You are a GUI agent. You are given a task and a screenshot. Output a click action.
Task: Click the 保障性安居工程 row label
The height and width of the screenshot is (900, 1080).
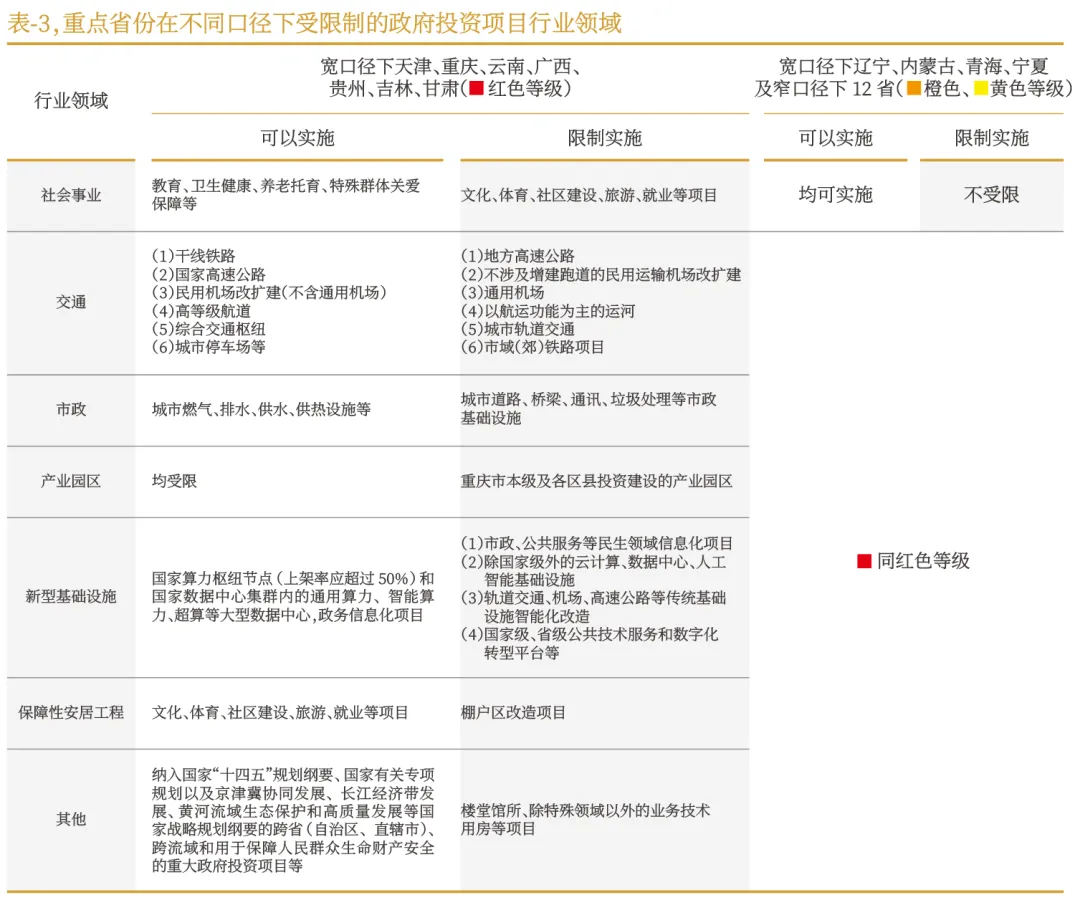click(x=71, y=713)
